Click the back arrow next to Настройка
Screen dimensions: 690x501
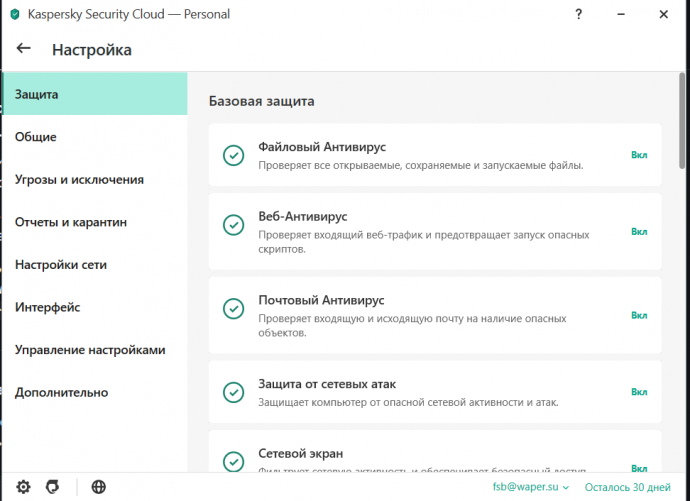point(24,48)
